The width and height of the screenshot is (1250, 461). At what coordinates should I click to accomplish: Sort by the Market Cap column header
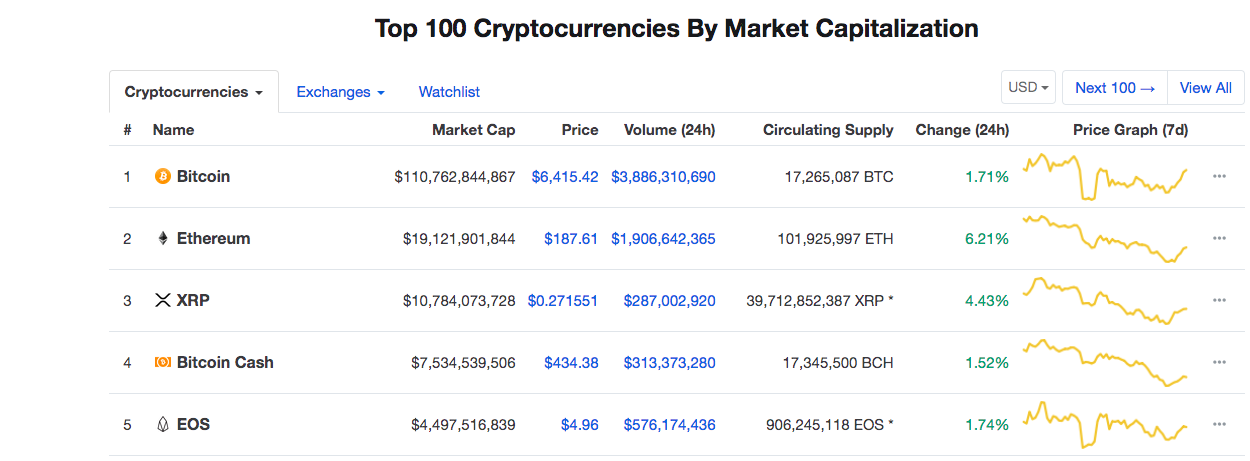tap(474, 130)
